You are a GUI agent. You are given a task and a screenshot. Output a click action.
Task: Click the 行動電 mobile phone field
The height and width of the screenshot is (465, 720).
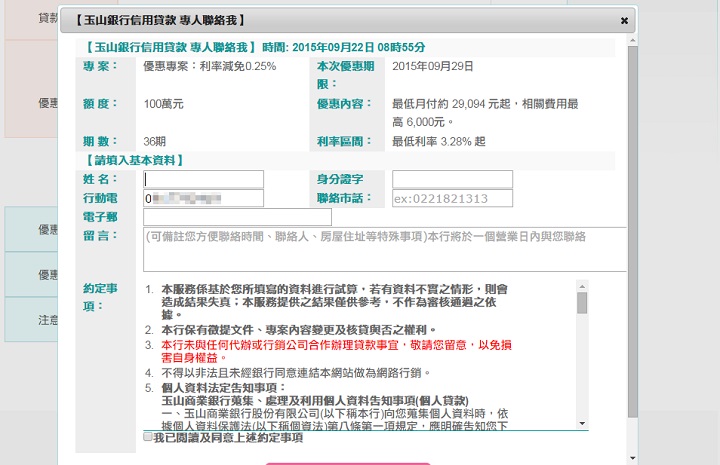pyautogui.click(x=203, y=198)
